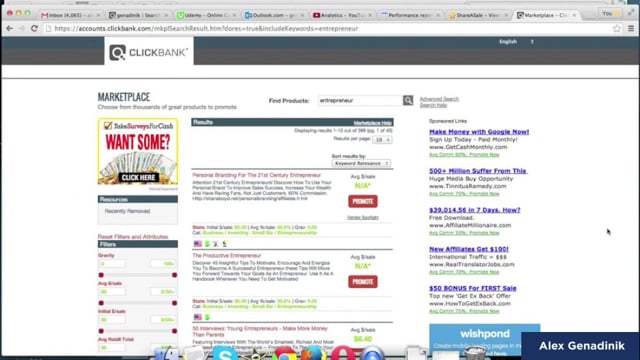640x360 pixels.
Task: Switch to the YouTube Analytics tab
Action: point(341,15)
